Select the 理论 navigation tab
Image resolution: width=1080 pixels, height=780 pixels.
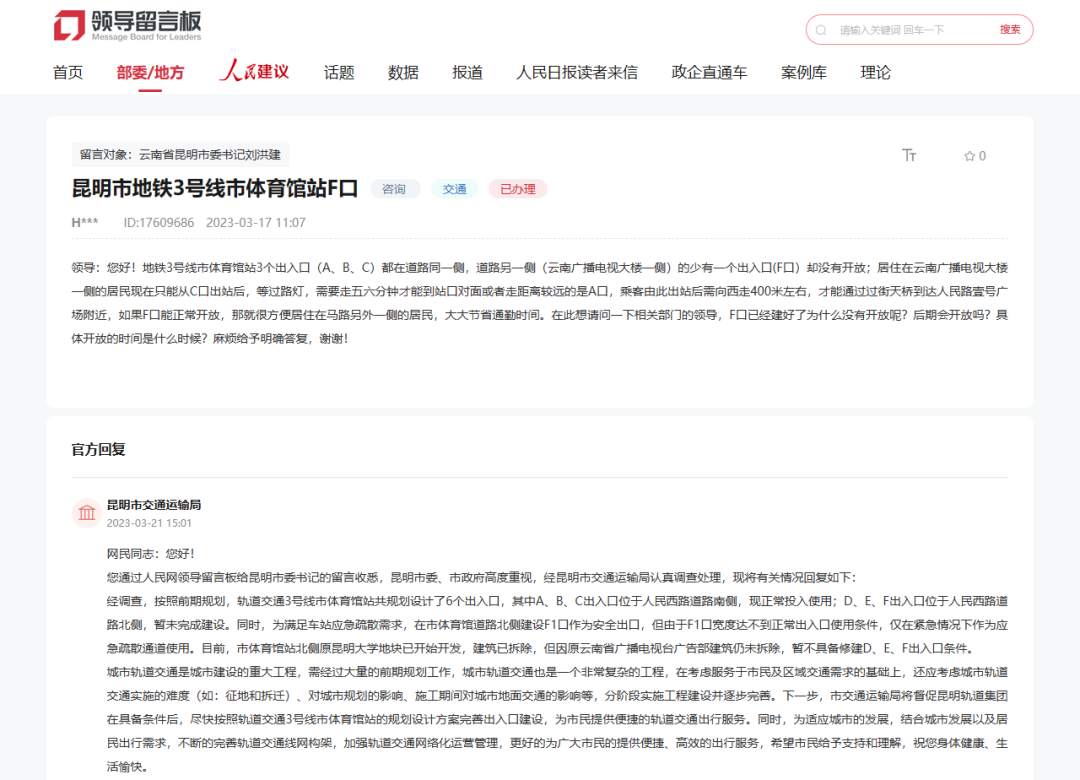coord(875,72)
